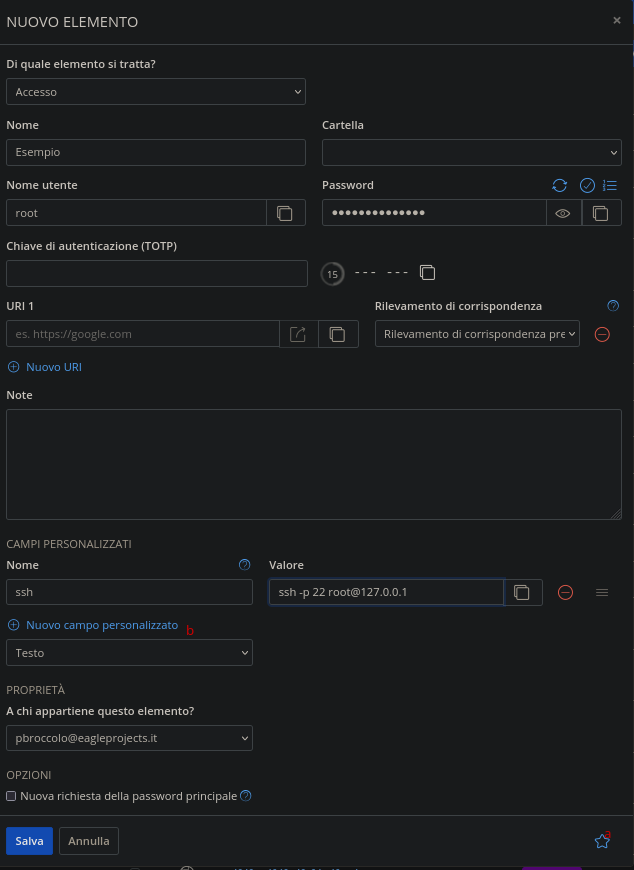This screenshot has height=870, width=634.
Task: Check if password has been exposed
Action: [x=587, y=185]
